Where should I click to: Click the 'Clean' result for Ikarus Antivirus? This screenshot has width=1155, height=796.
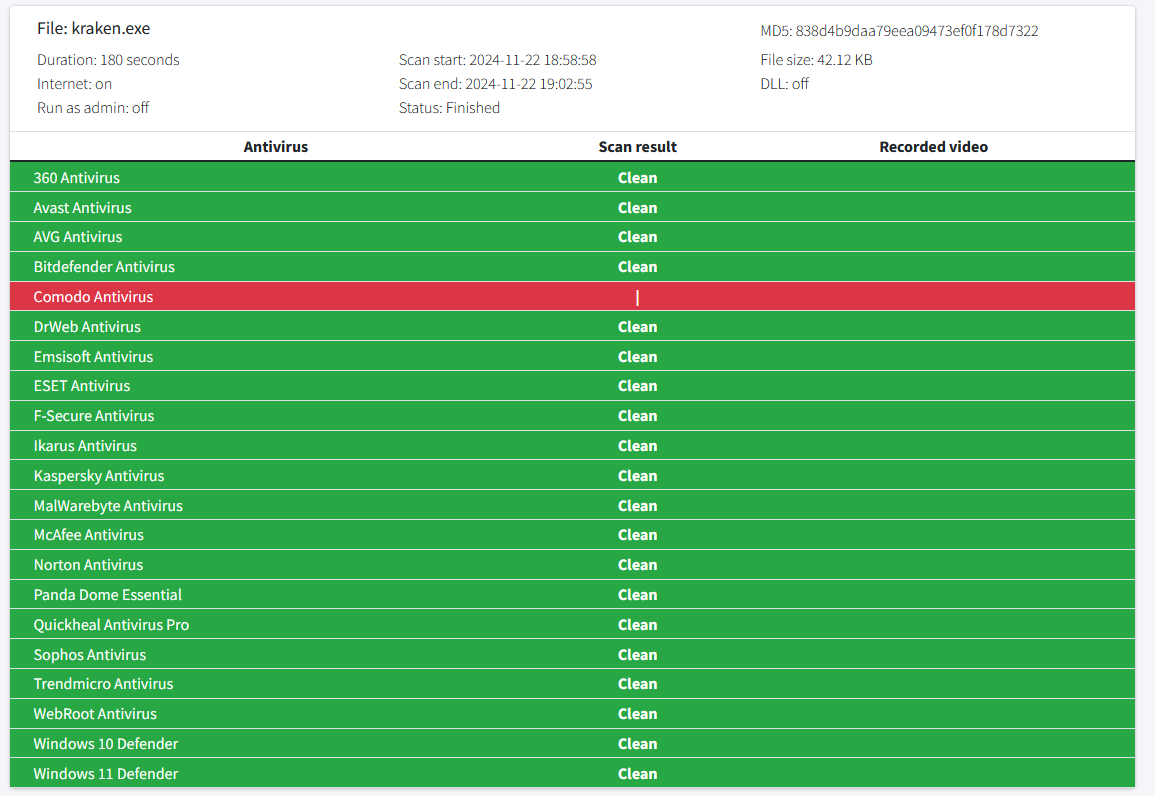(x=637, y=445)
